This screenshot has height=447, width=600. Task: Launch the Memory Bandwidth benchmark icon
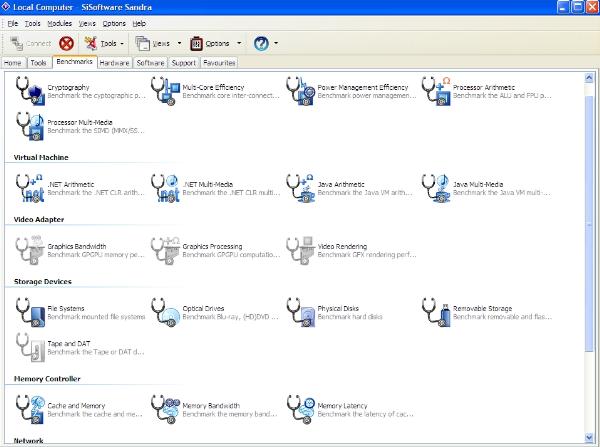[165, 409]
